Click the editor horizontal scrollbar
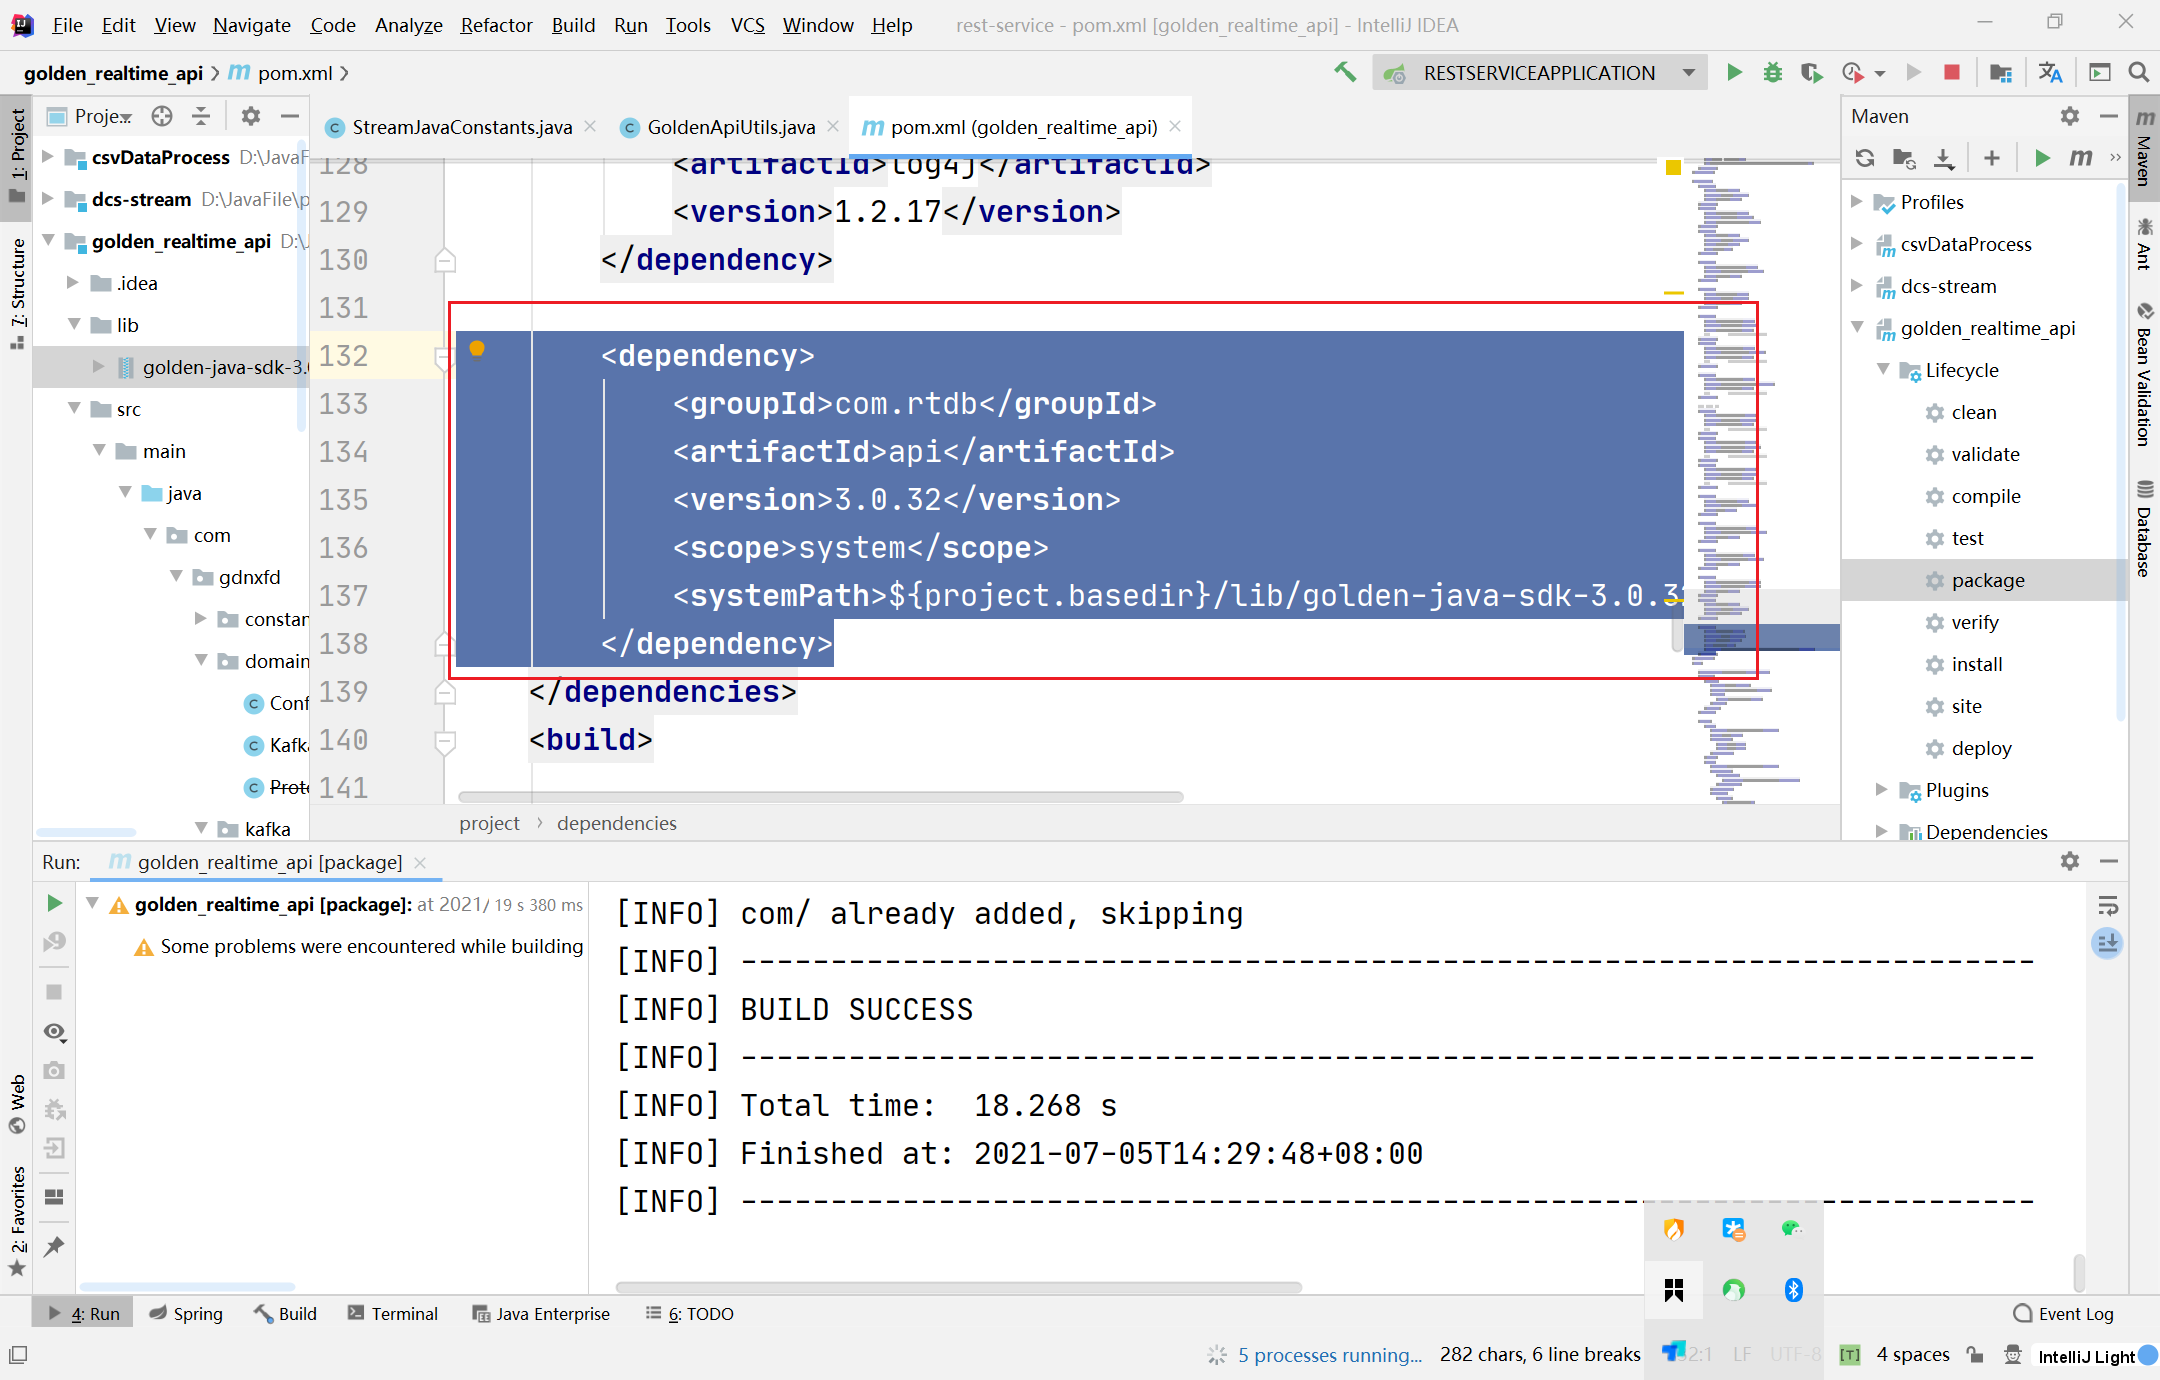Viewport: 2160px width, 1380px height. coord(820,797)
